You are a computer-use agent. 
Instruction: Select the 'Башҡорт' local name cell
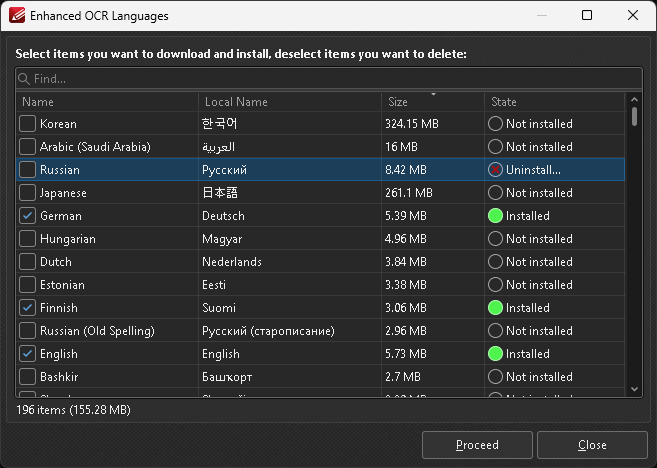coord(290,377)
